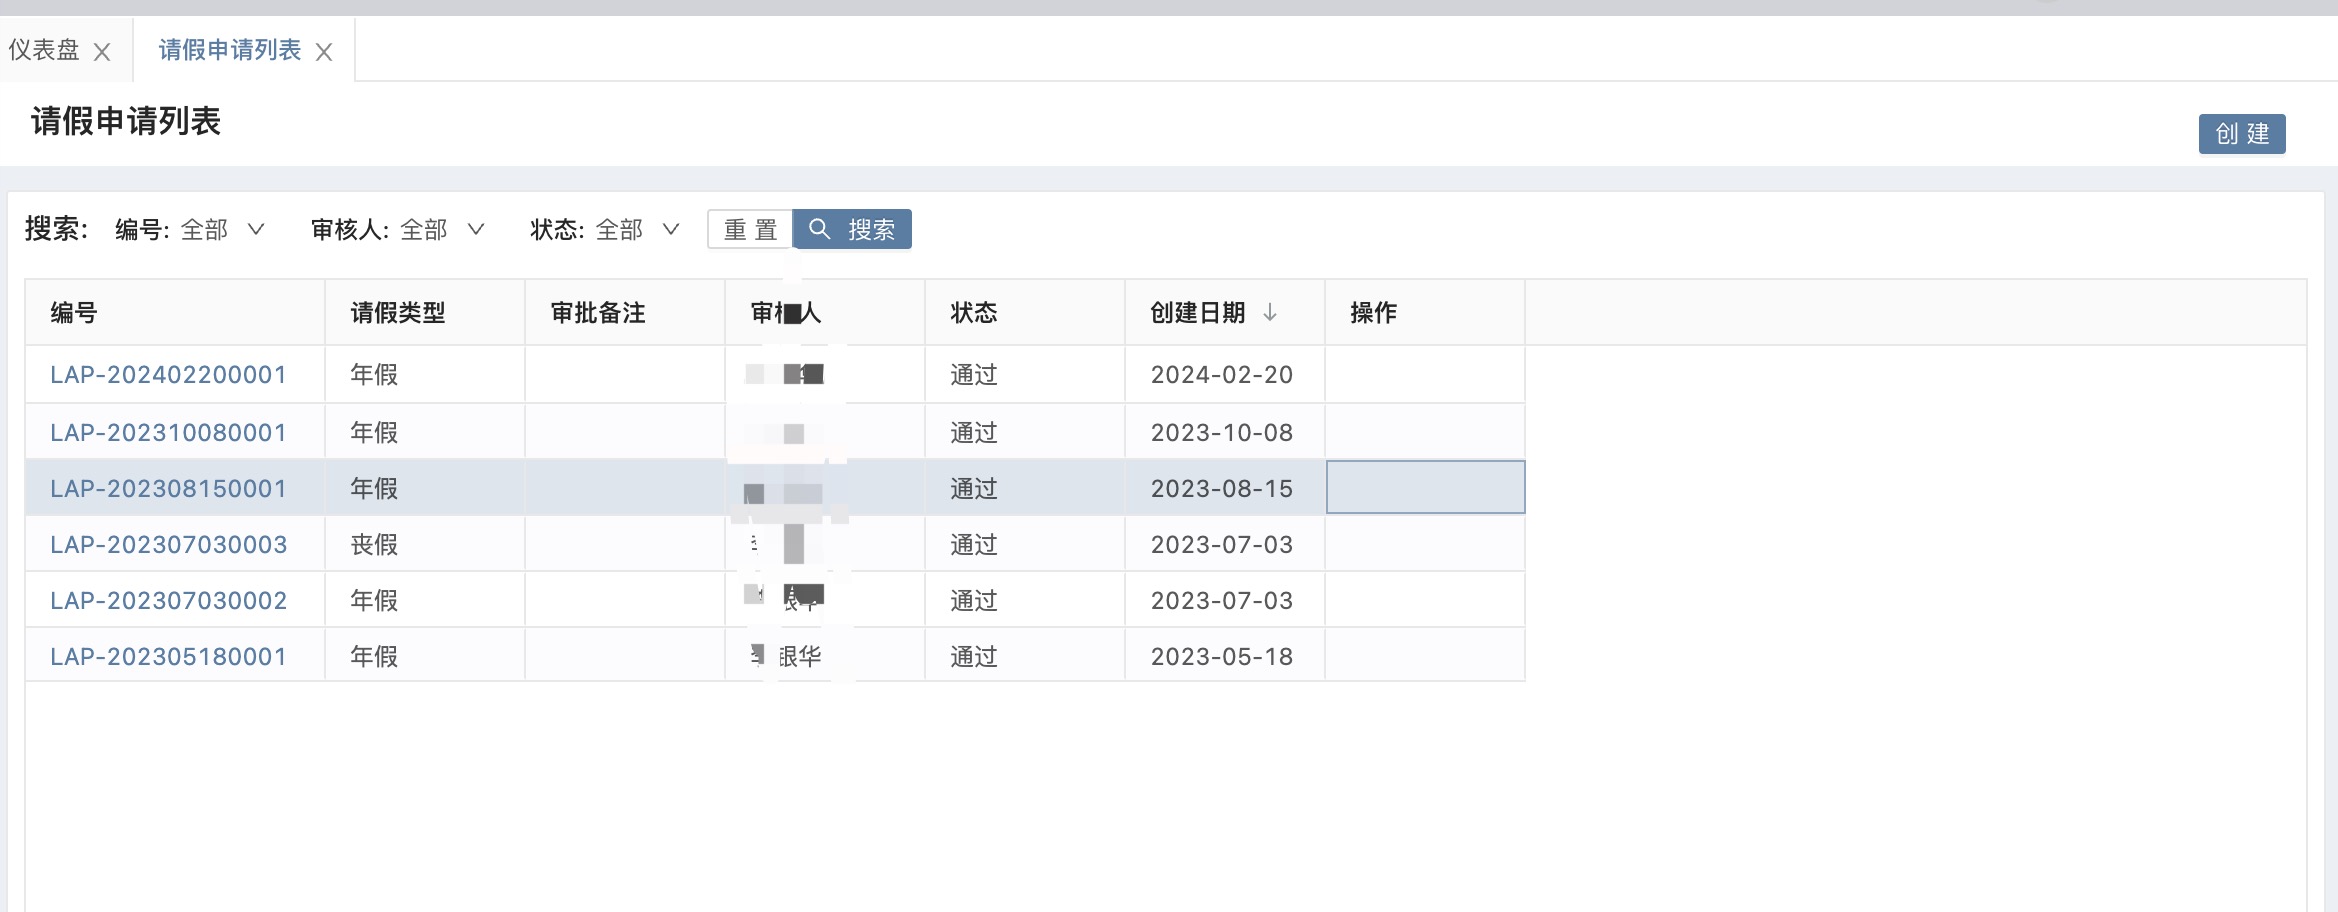The height and width of the screenshot is (912, 2338).
Task: Click the 请假类型 column header
Action: click(x=425, y=313)
